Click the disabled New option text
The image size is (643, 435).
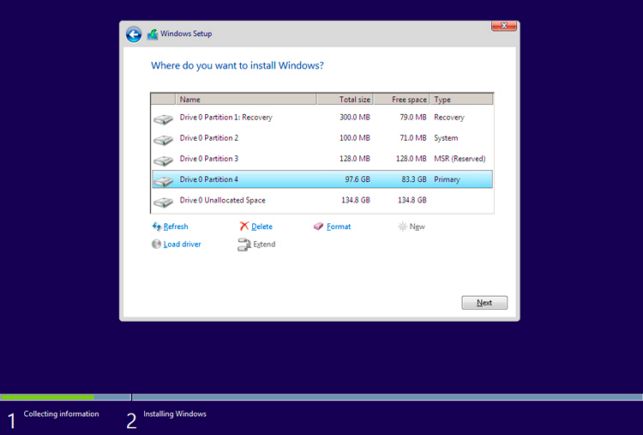(x=417, y=226)
